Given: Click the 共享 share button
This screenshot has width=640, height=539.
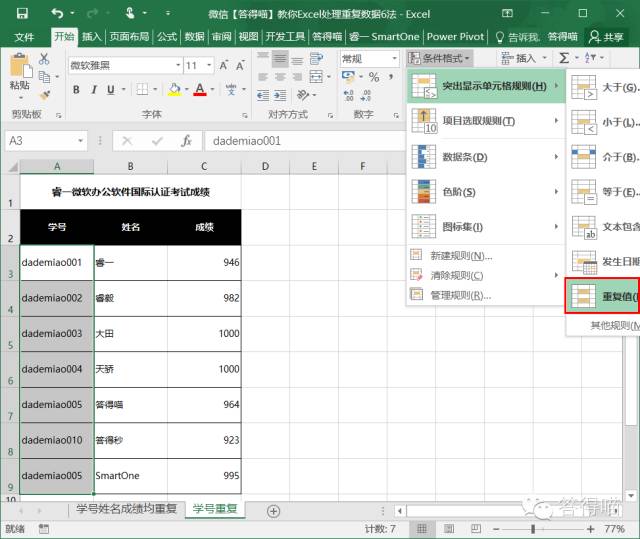Looking at the screenshot, I should click(x=606, y=37).
